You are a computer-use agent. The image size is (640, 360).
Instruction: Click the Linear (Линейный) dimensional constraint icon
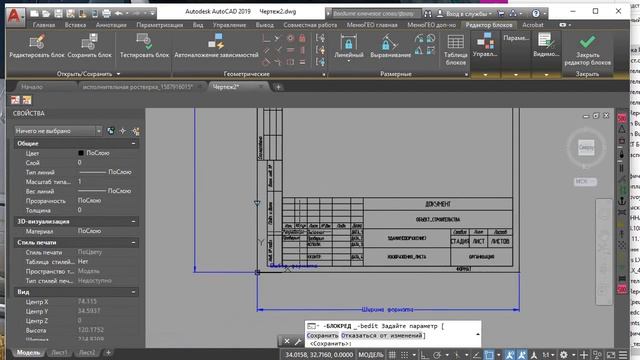point(349,42)
